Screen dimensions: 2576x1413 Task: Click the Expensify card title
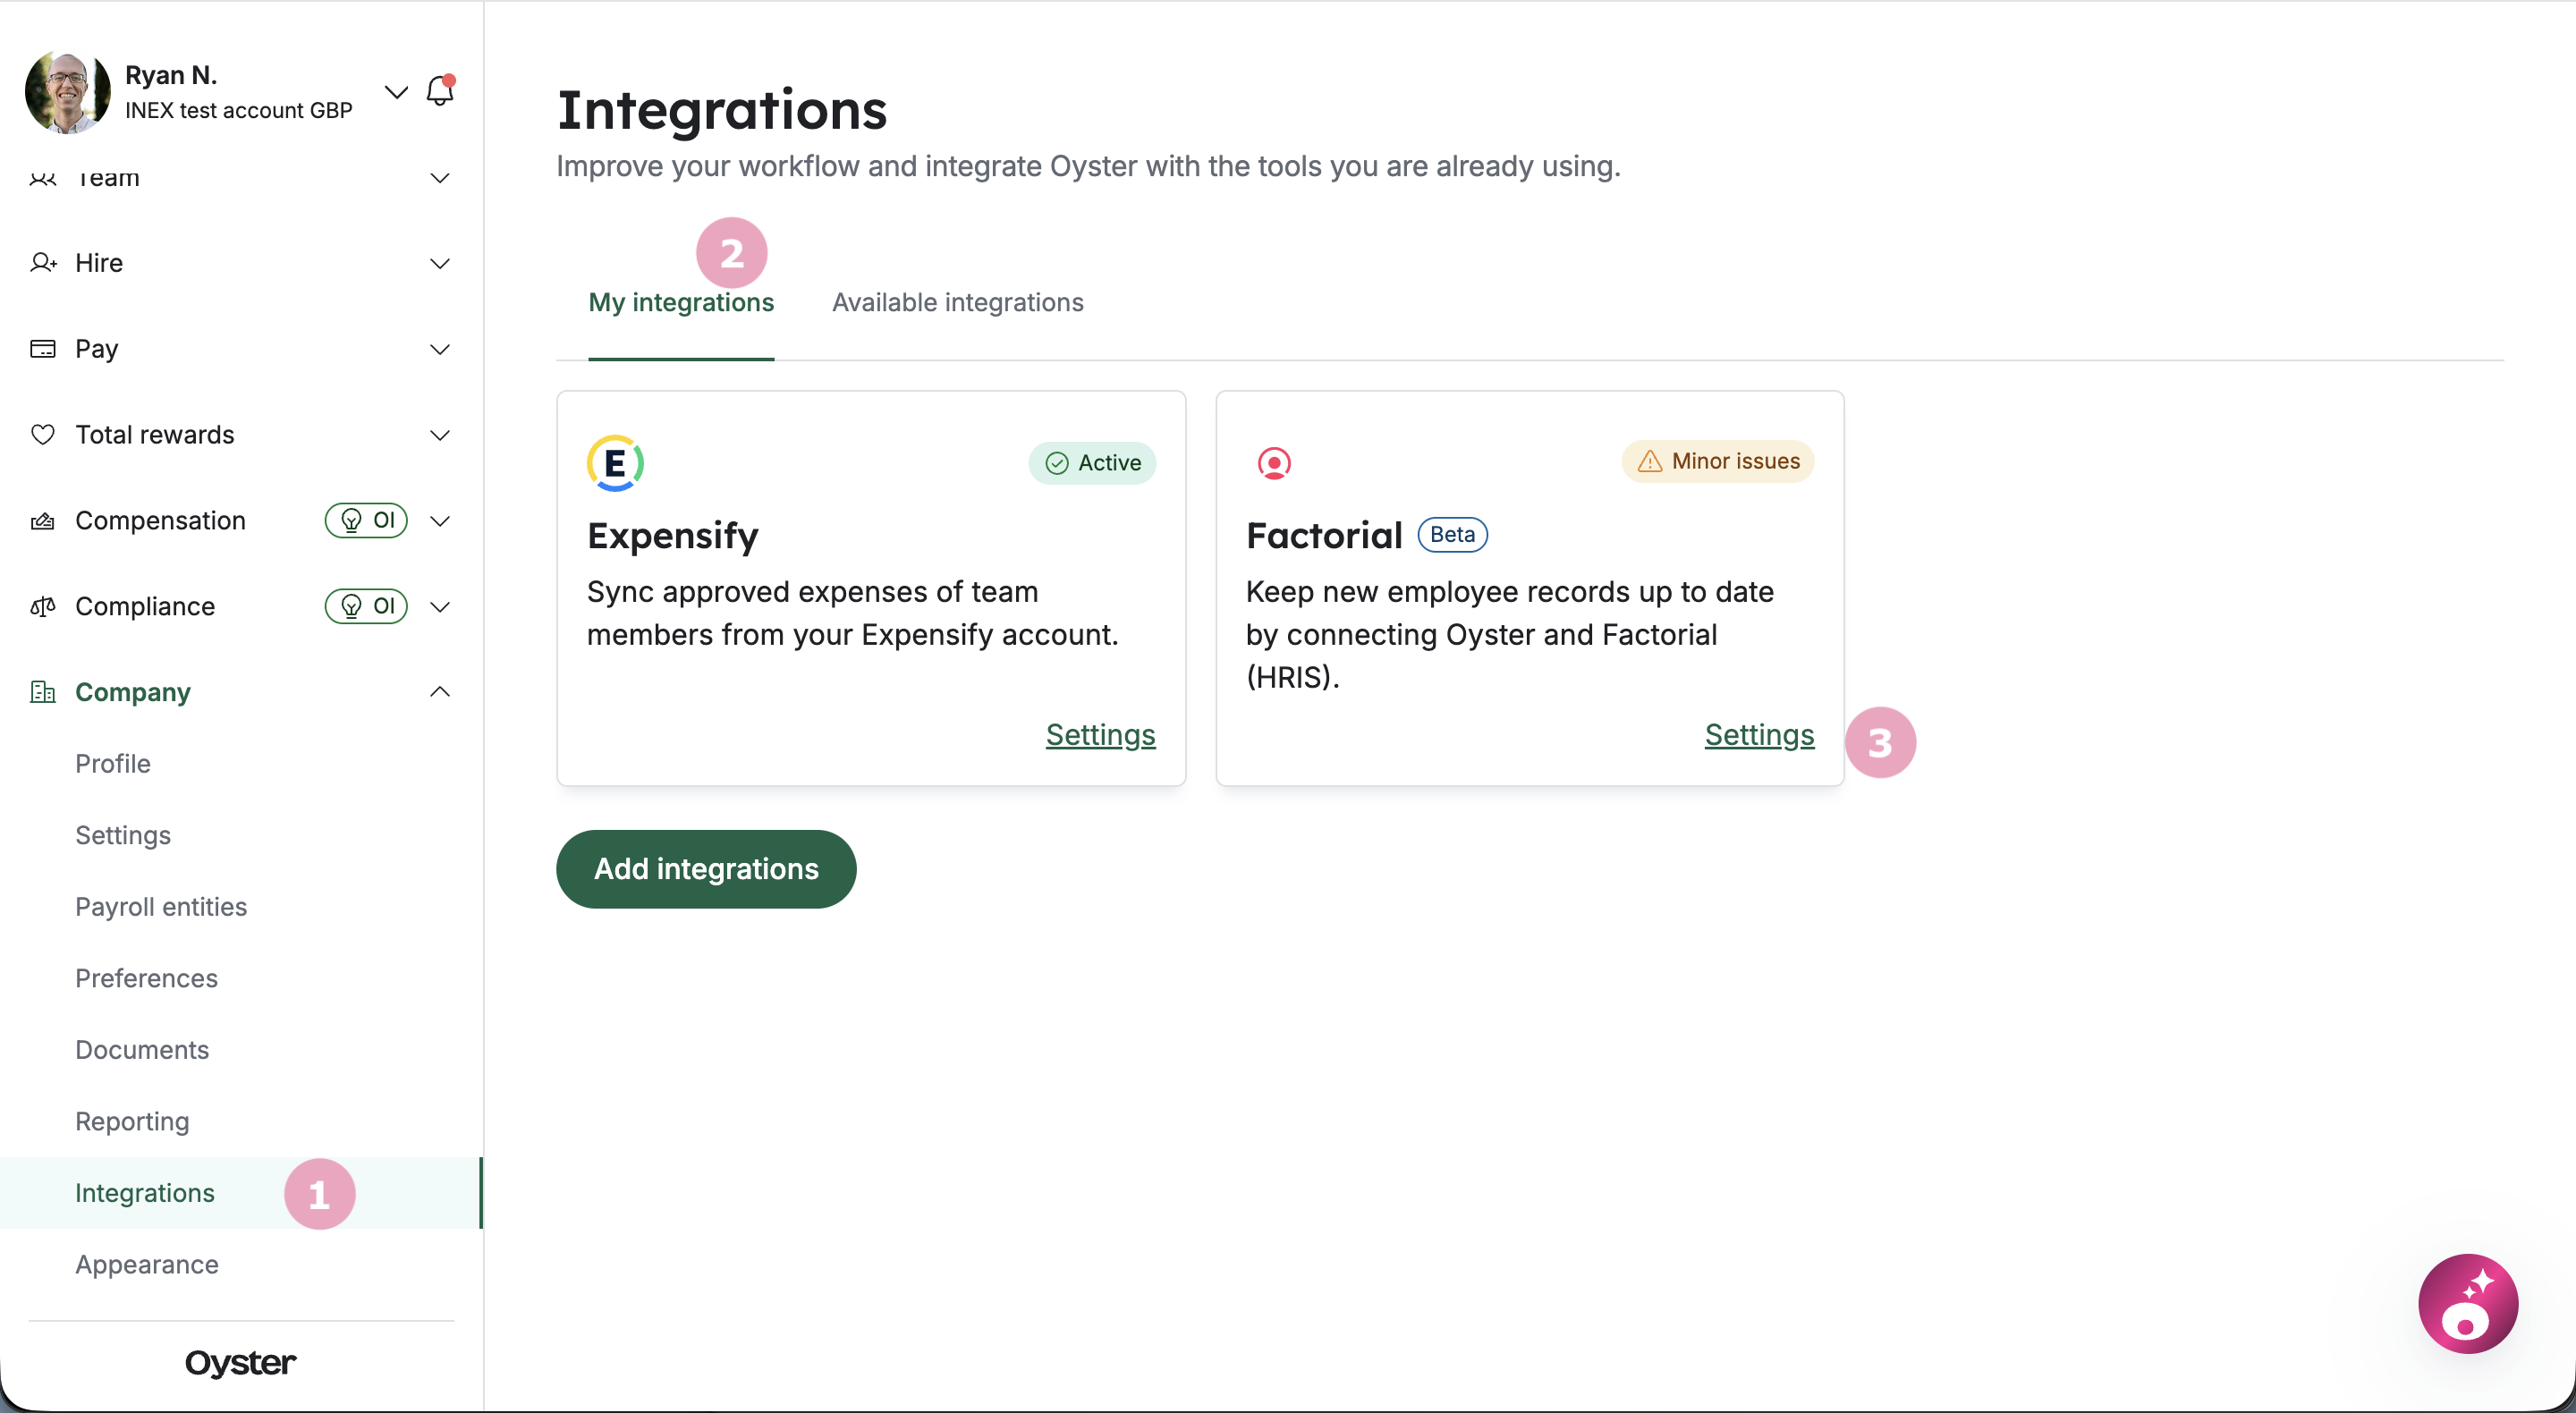(x=673, y=536)
